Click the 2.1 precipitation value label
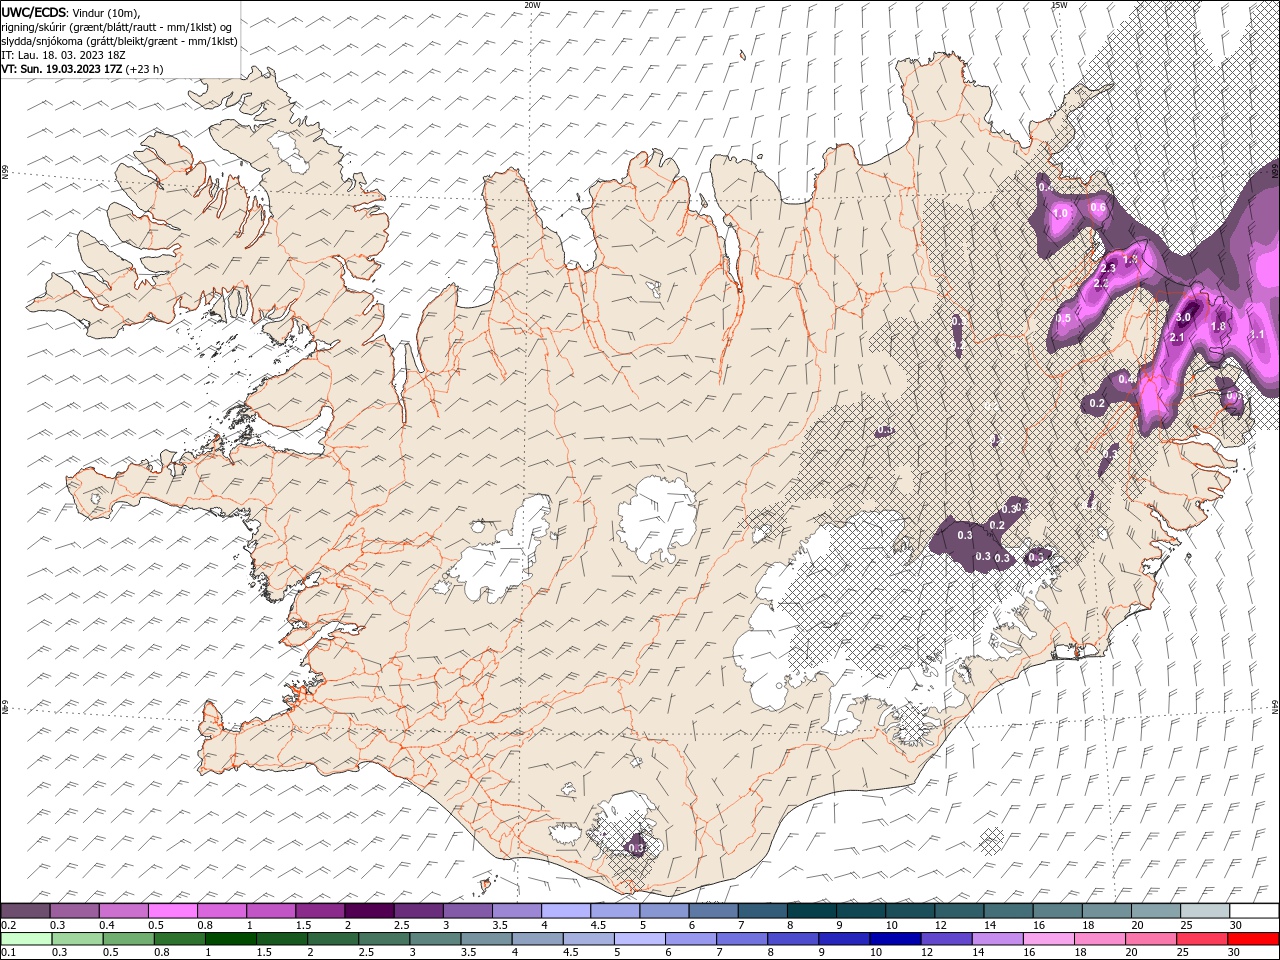 point(1177,337)
